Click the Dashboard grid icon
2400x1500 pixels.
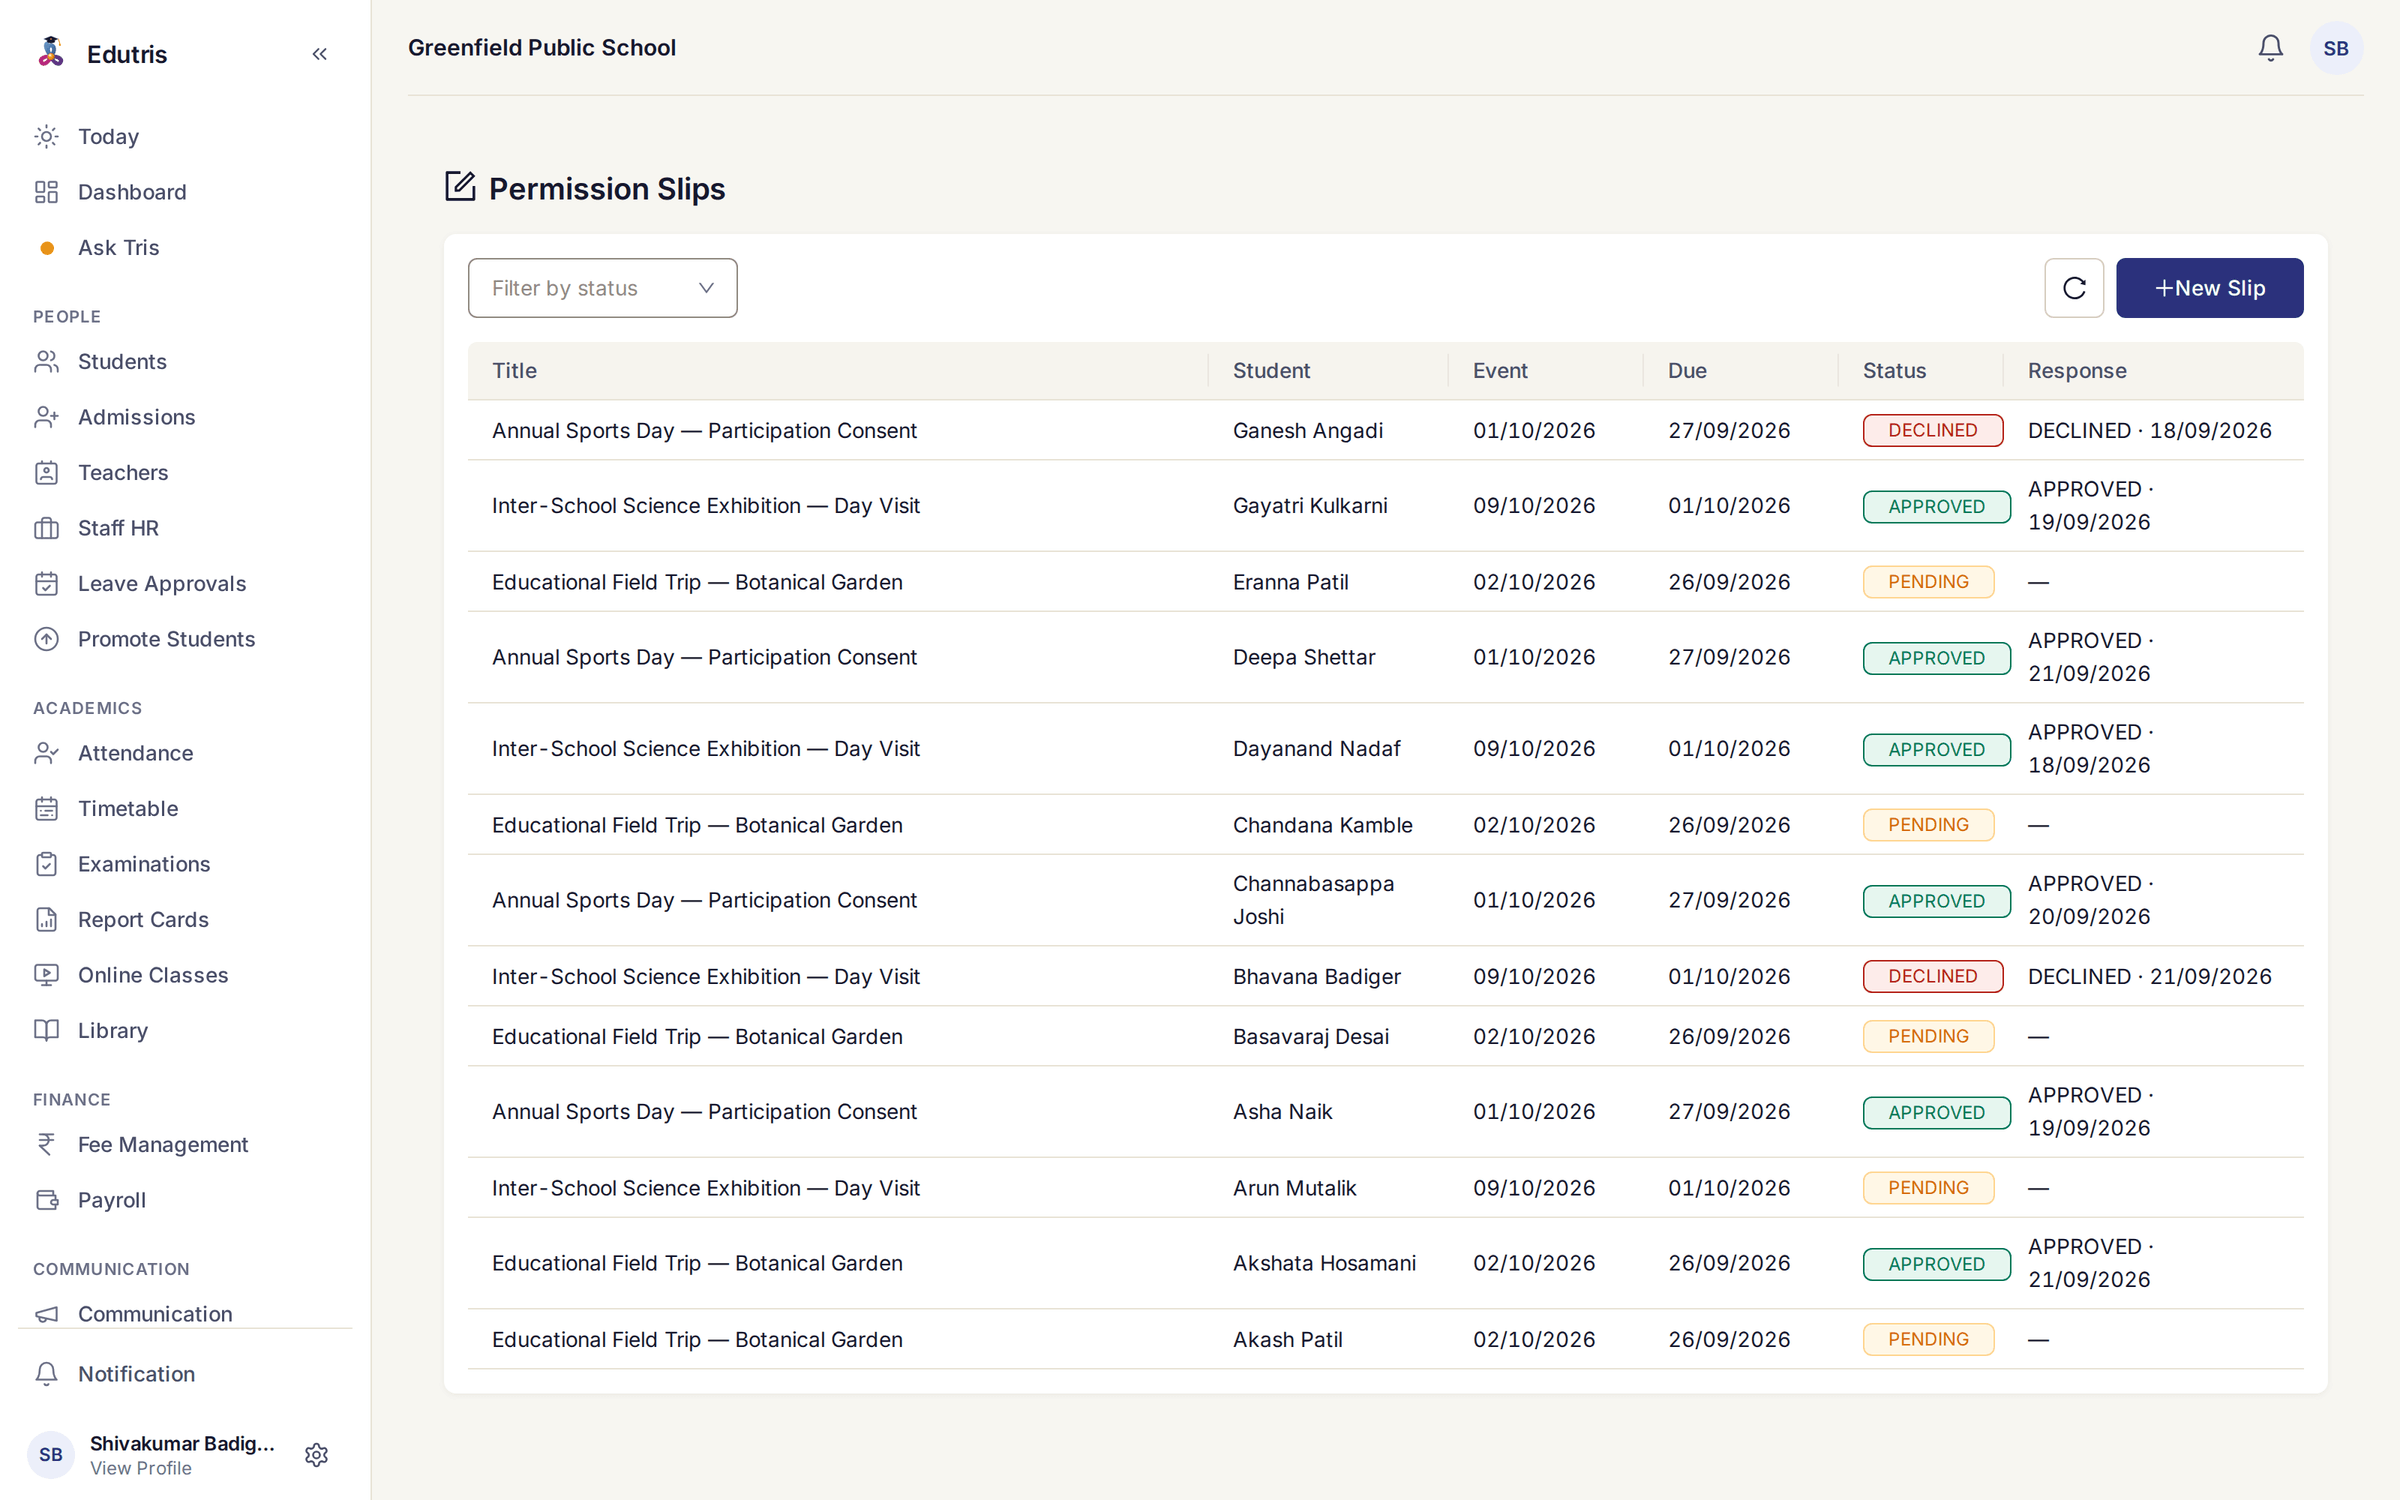[47, 192]
